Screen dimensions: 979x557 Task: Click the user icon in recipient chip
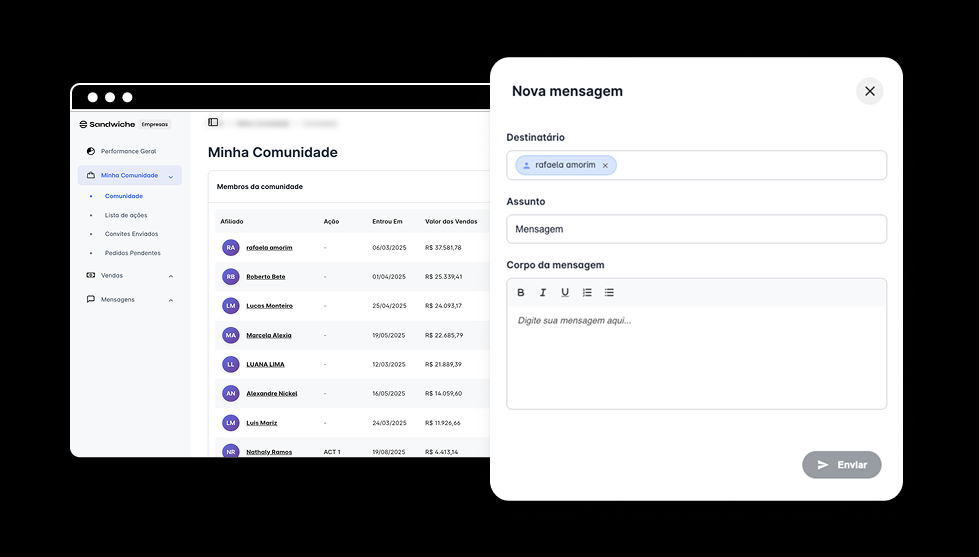(526, 165)
